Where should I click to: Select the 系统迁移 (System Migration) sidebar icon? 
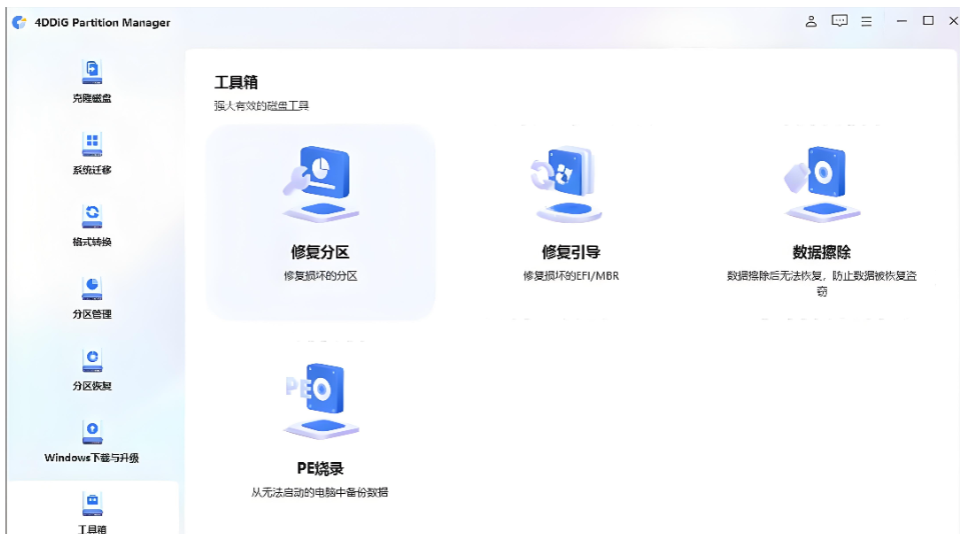(x=92, y=144)
